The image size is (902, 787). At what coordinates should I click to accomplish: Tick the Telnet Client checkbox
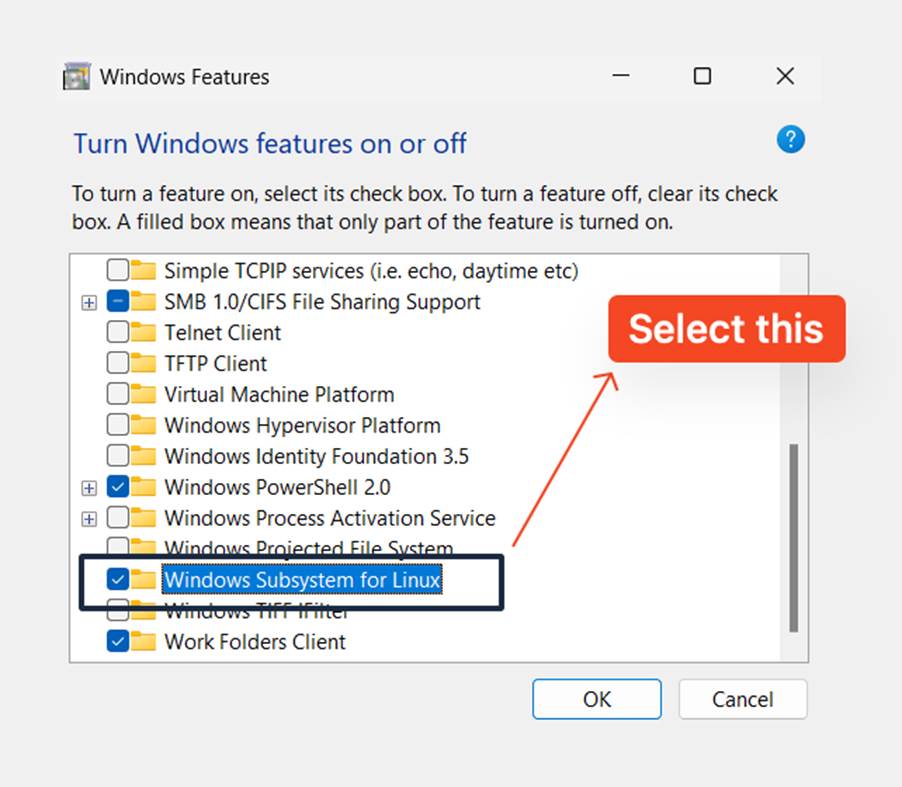(x=118, y=332)
